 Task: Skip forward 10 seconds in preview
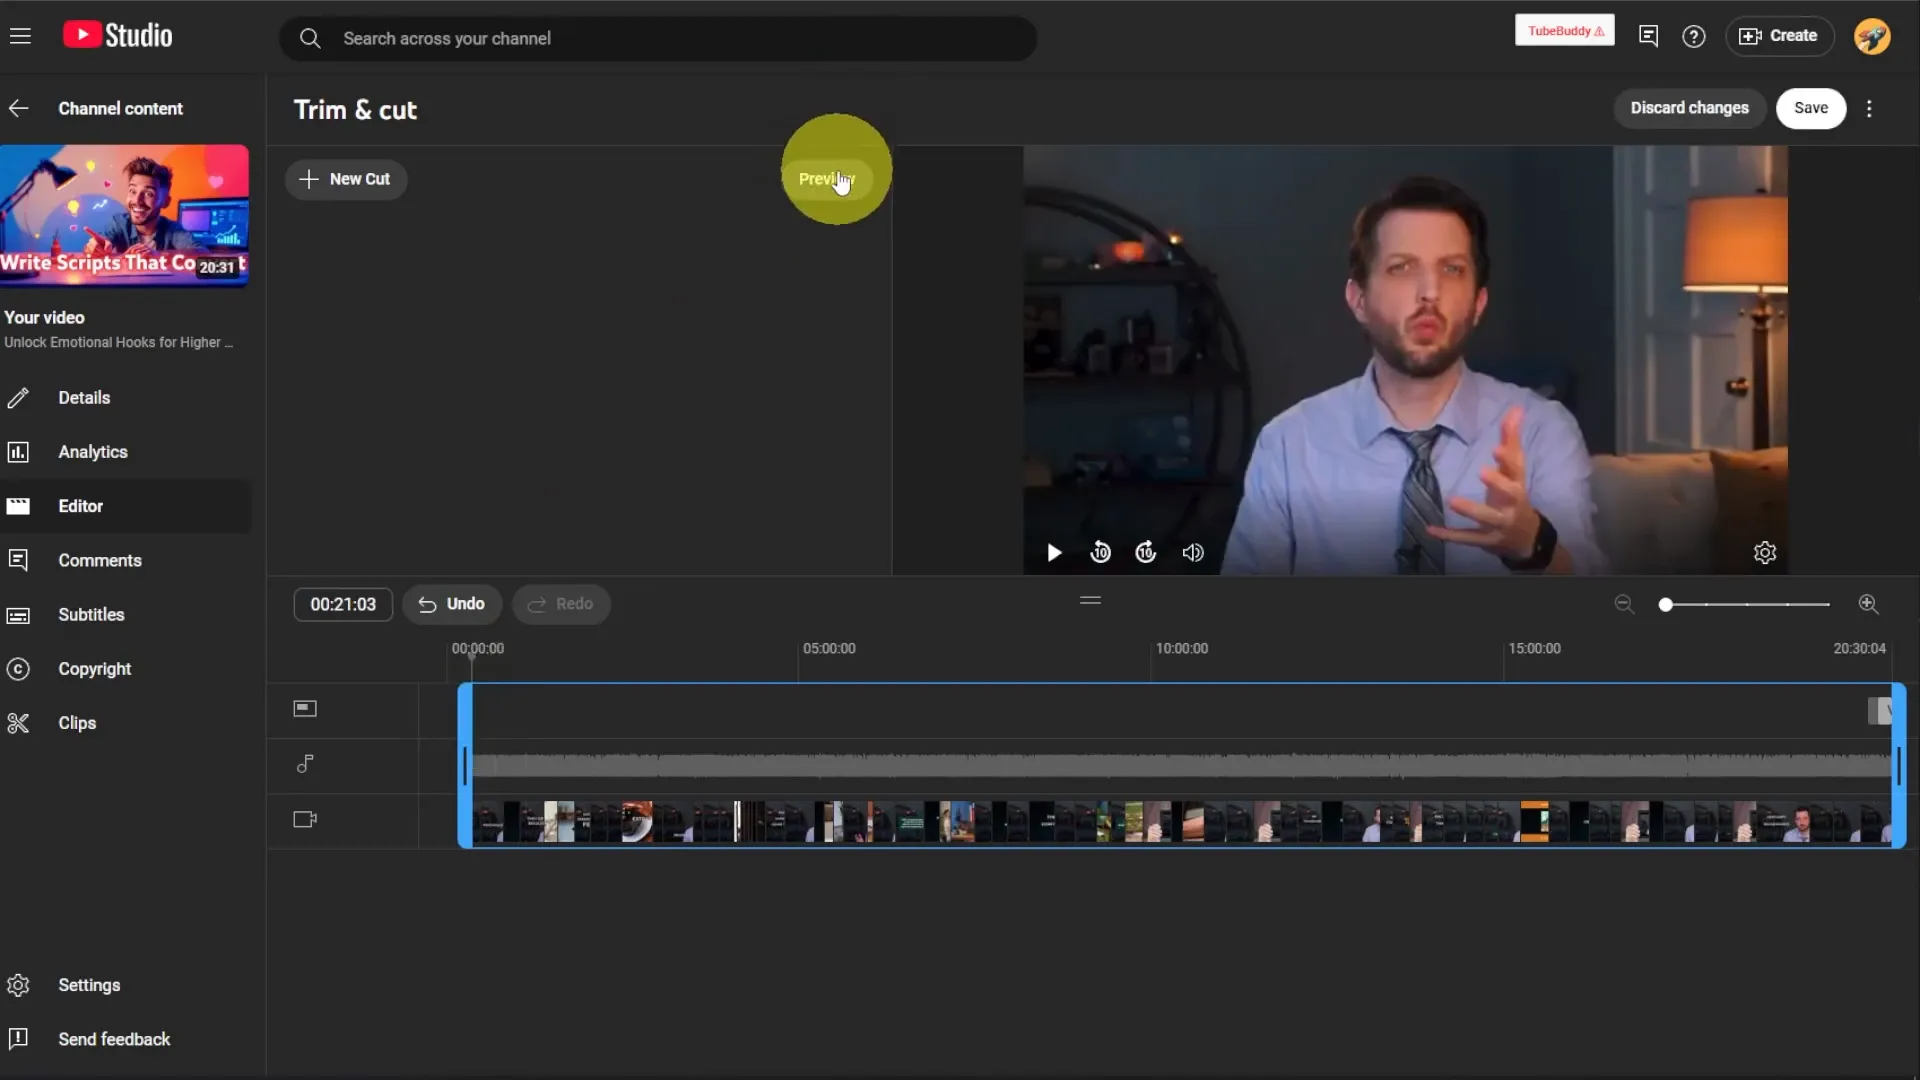click(x=1146, y=552)
